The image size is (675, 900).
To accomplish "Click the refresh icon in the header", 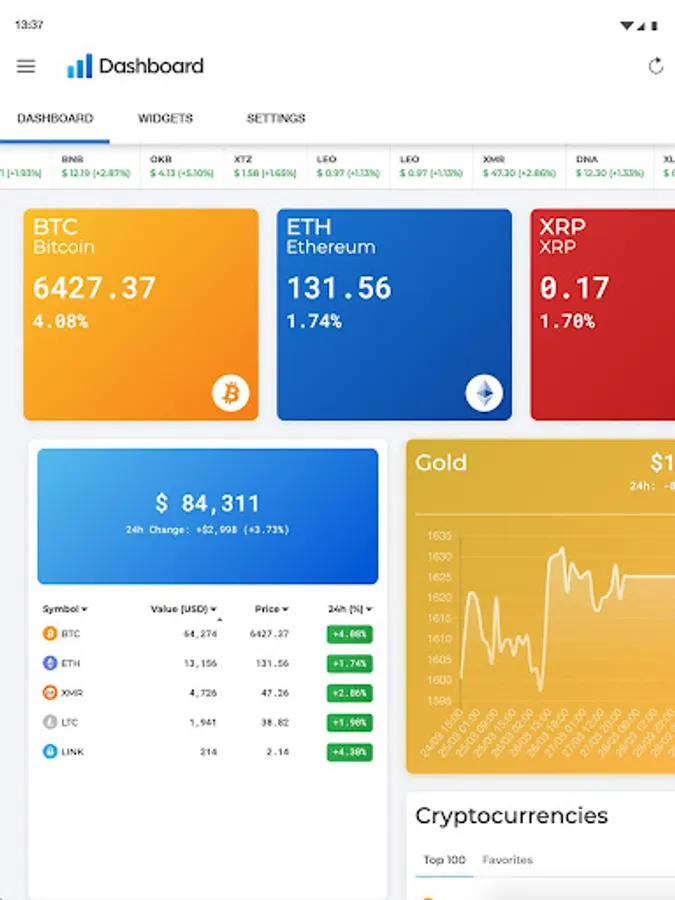I will (x=656, y=67).
